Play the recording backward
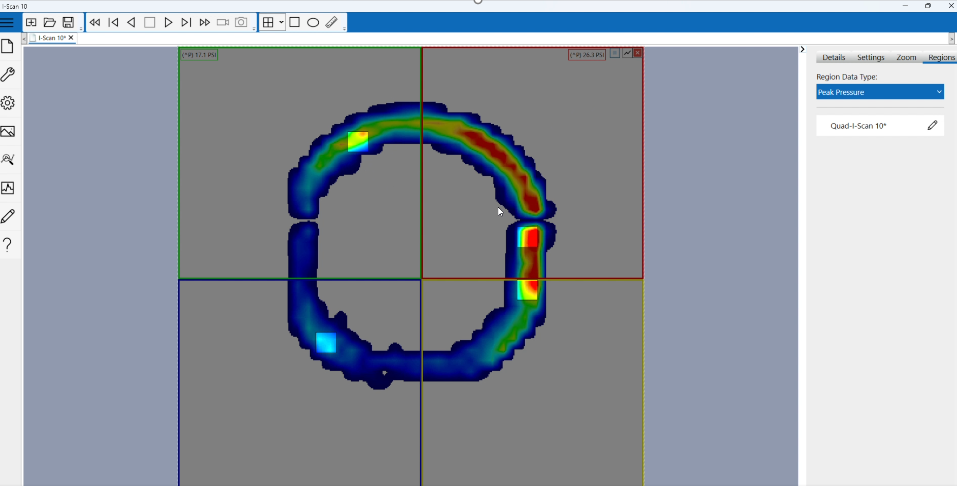 click(131, 23)
